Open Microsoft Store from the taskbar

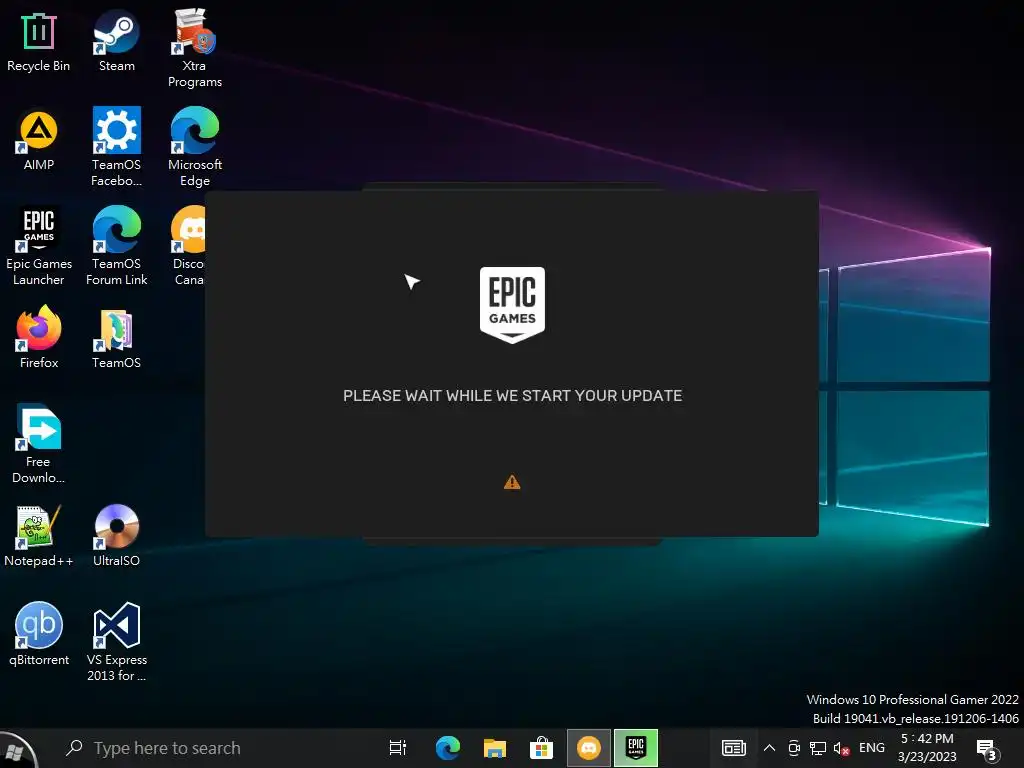tap(541, 748)
